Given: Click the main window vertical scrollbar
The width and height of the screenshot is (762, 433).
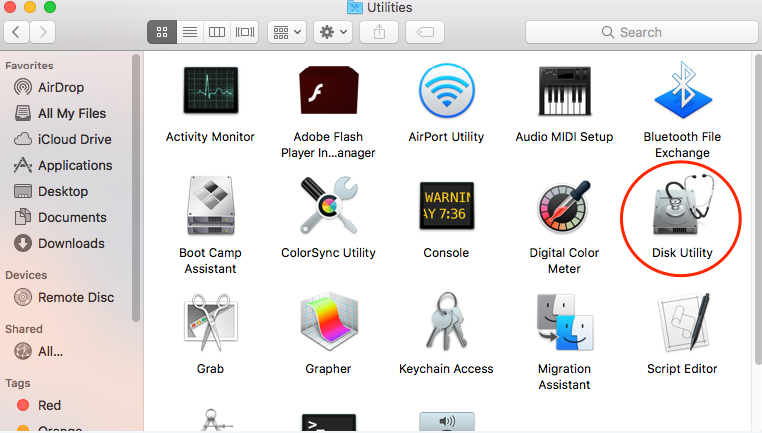Looking at the screenshot, I should [759, 208].
